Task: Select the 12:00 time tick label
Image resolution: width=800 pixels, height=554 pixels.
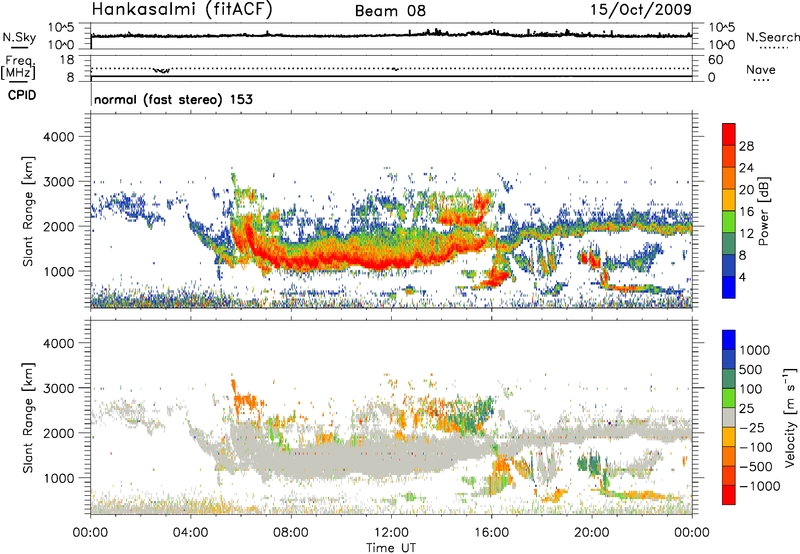Action: pos(391,533)
